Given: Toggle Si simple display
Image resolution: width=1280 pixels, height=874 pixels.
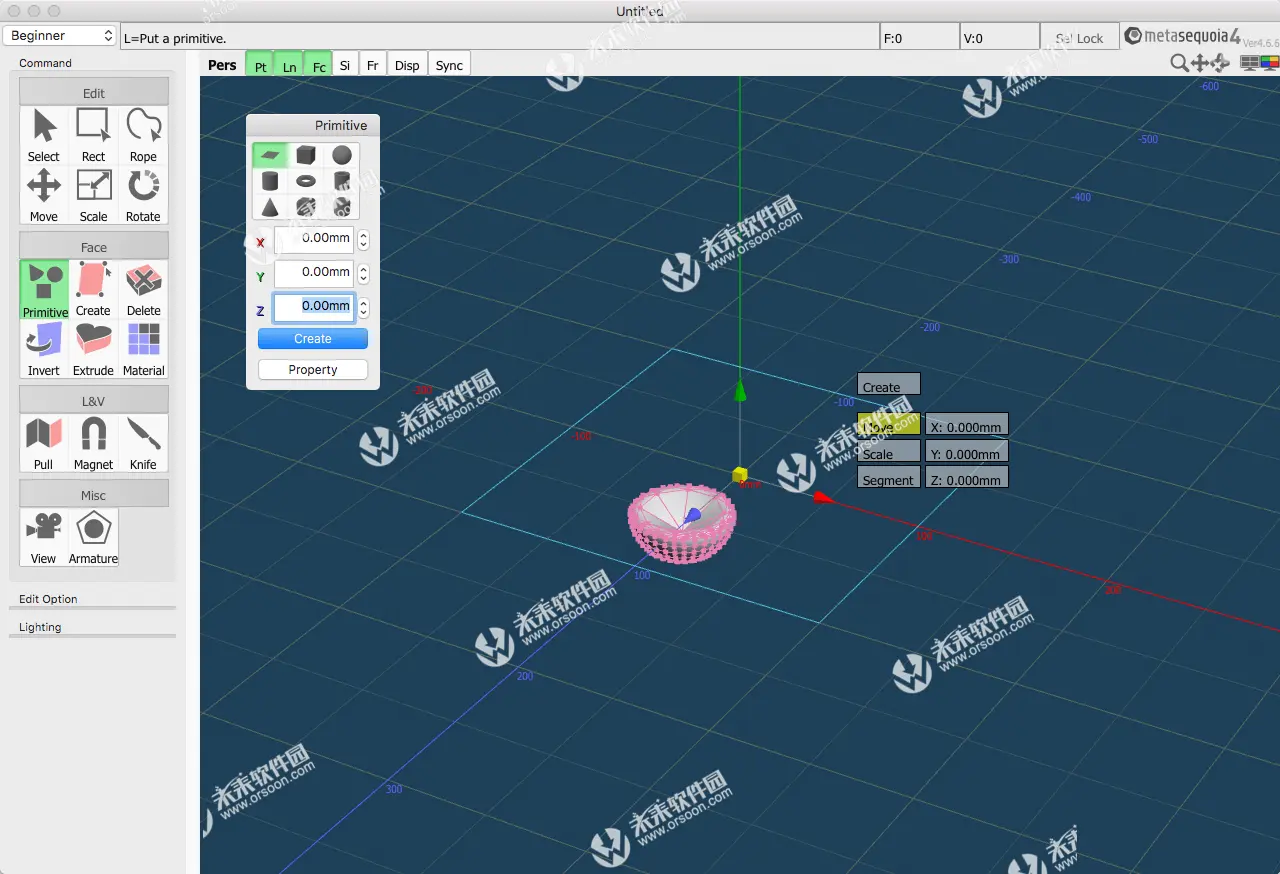Looking at the screenshot, I should point(345,65).
